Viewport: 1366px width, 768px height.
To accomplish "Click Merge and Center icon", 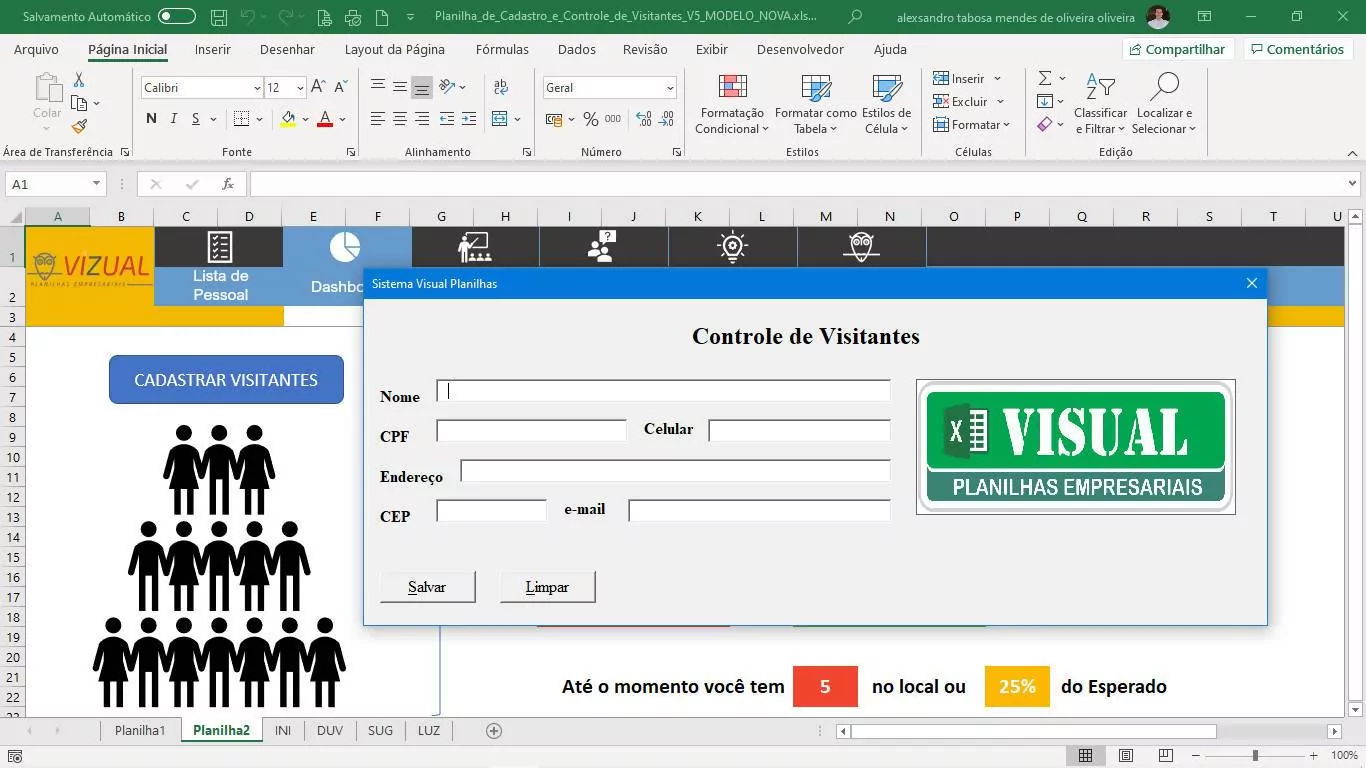I will (501, 119).
